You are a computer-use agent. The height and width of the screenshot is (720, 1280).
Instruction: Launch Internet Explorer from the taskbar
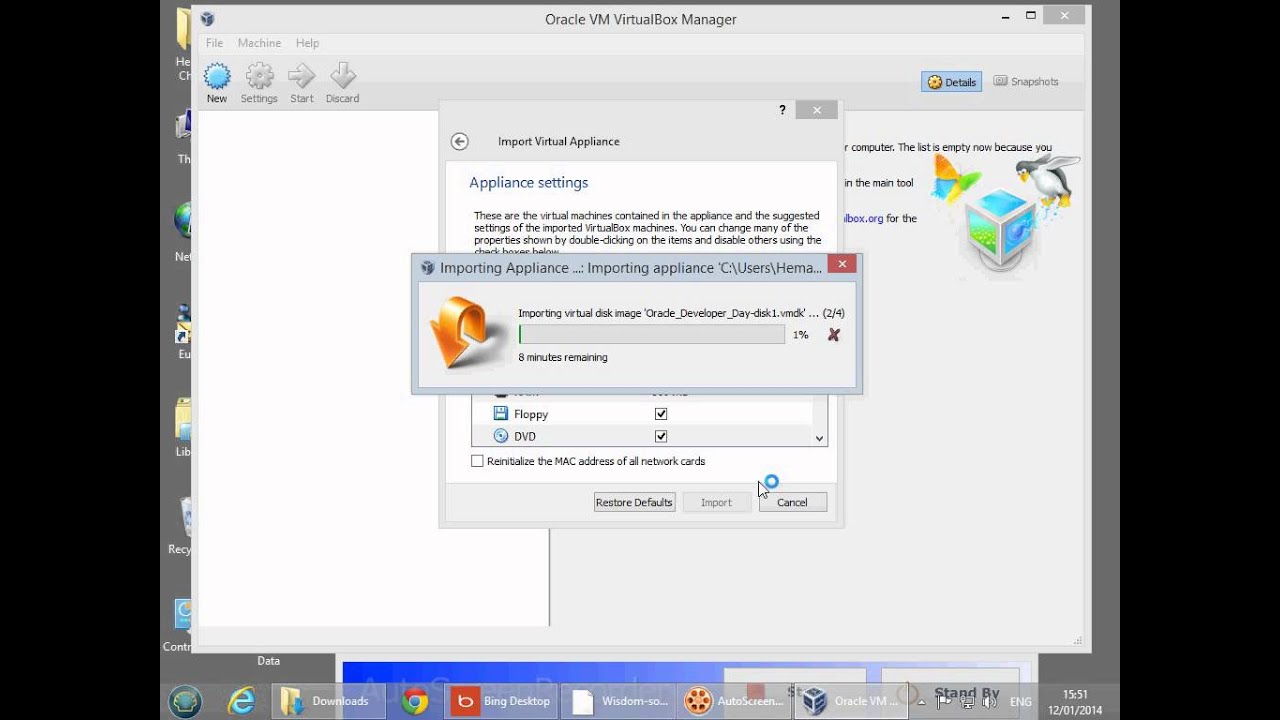241,701
